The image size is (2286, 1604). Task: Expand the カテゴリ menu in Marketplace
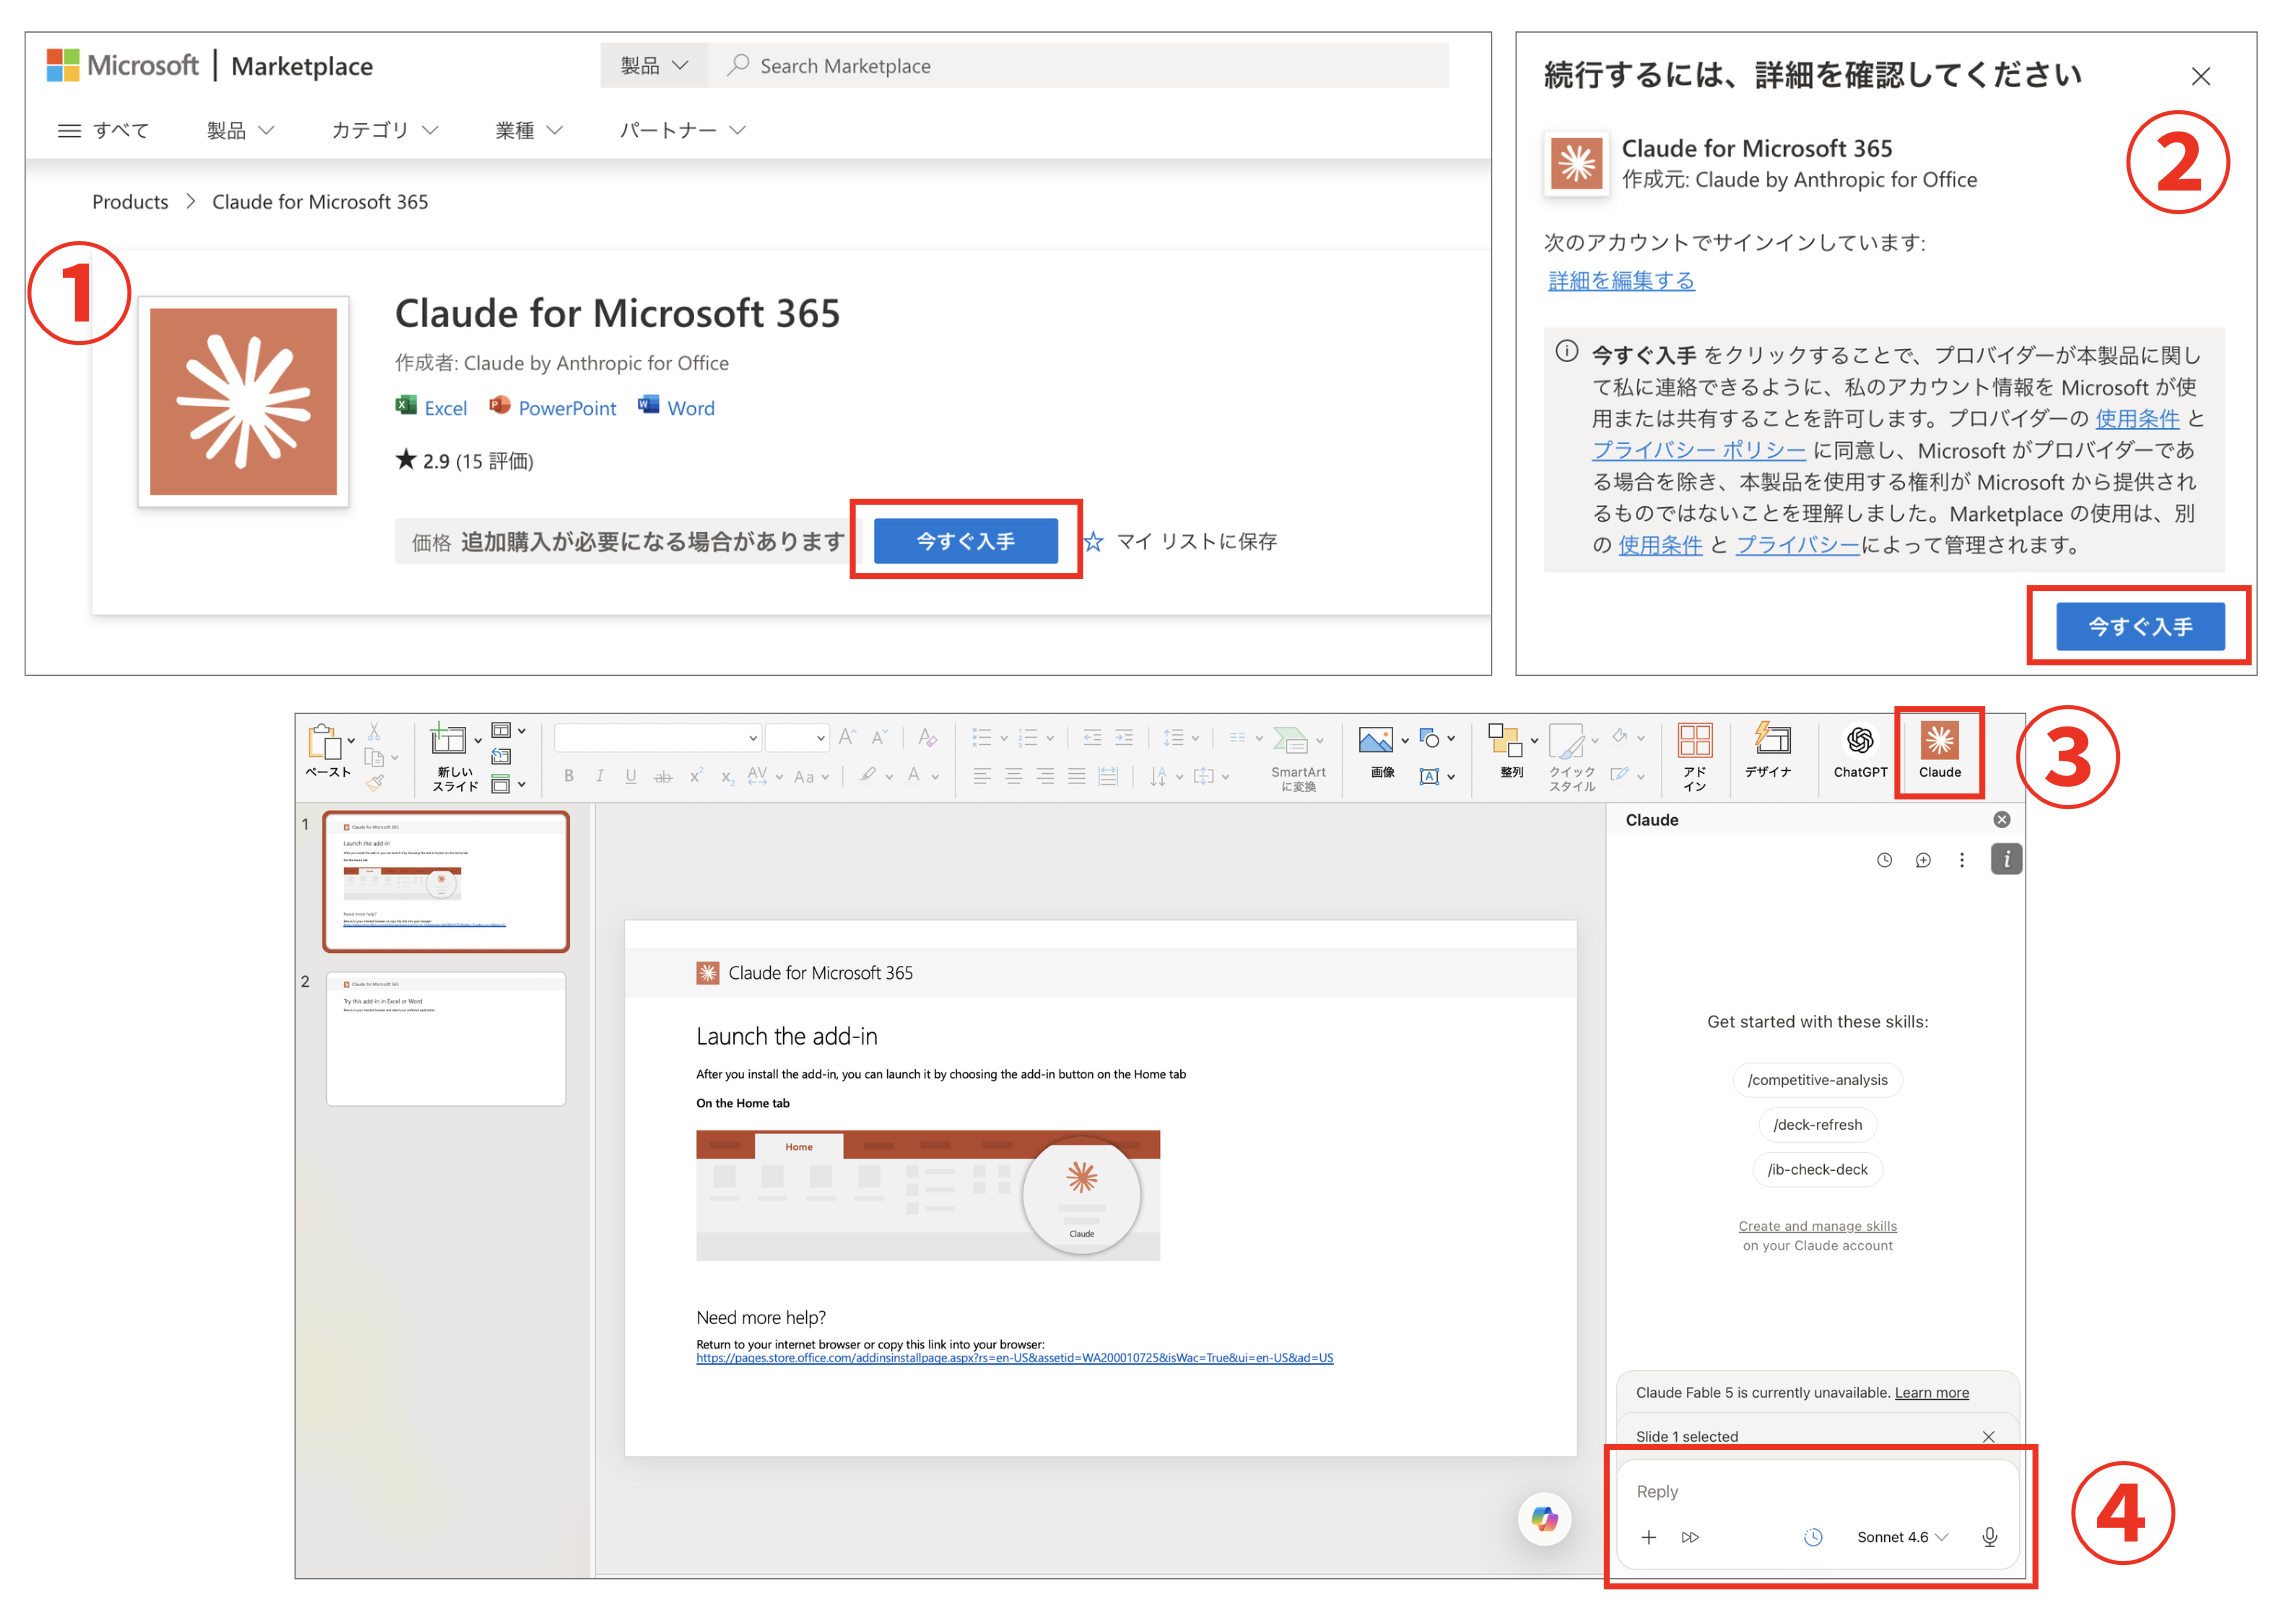tap(384, 130)
